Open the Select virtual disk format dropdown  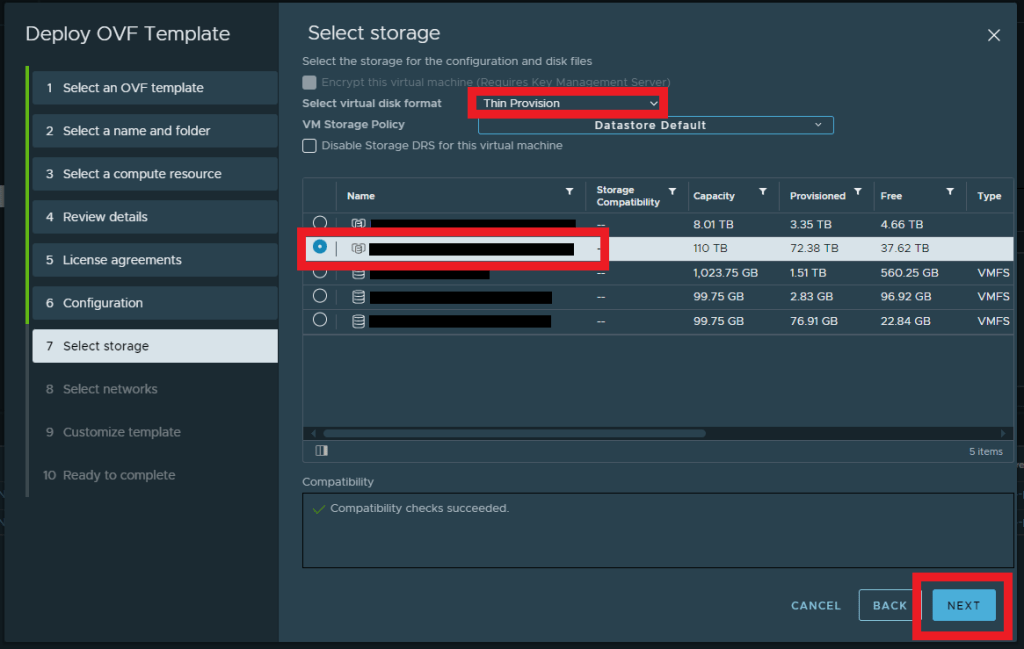(569, 103)
